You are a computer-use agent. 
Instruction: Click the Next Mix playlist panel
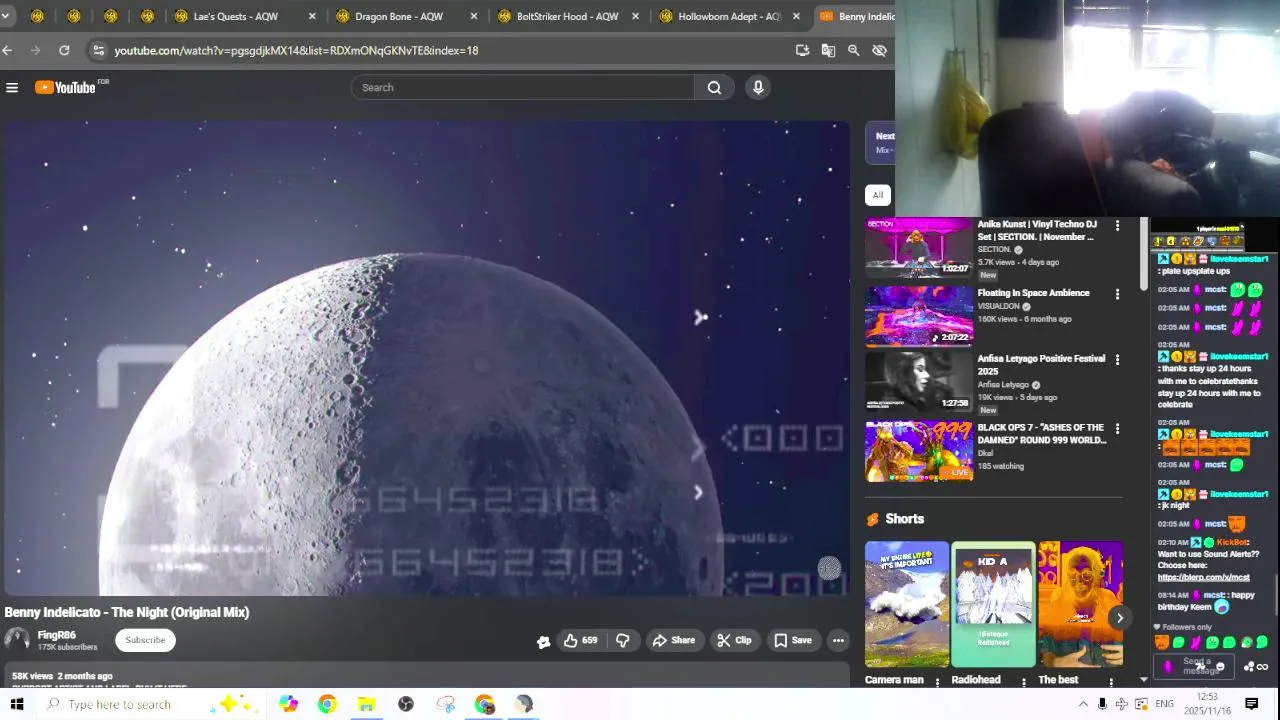880,143
